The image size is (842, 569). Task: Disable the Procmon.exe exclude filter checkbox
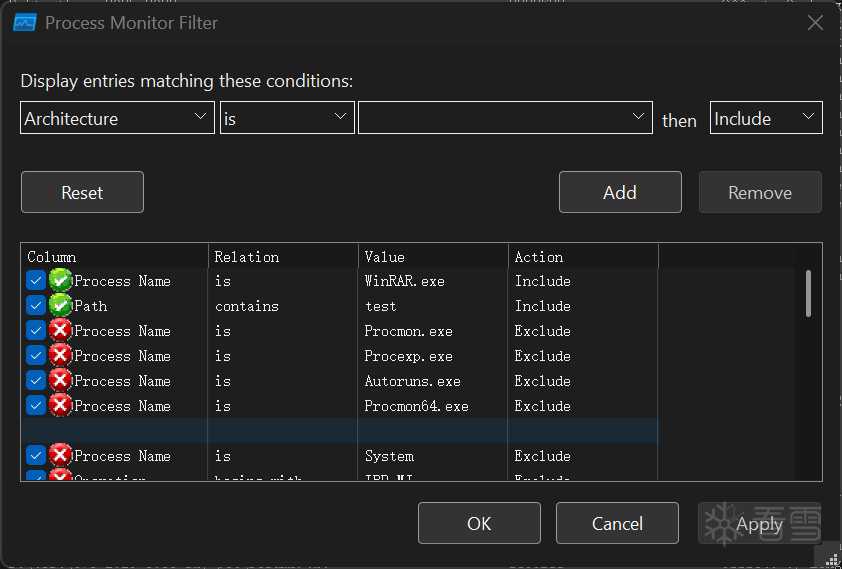point(36,331)
